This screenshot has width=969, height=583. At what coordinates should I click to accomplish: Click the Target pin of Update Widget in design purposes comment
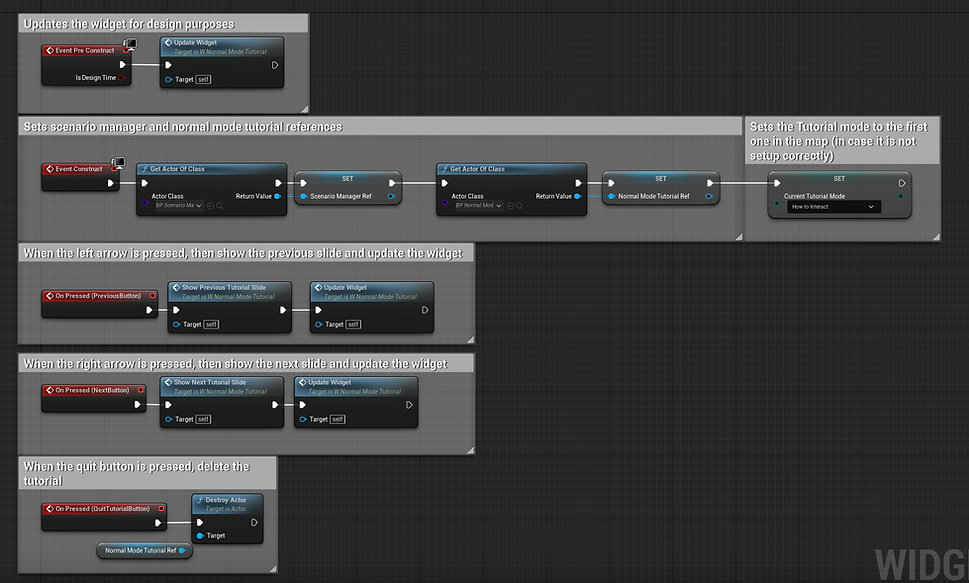[169, 79]
